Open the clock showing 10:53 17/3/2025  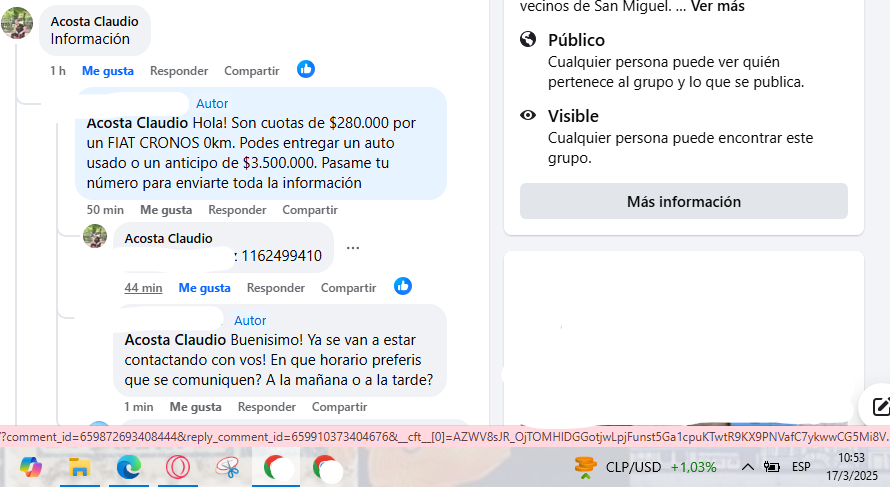(x=850, y=467)
